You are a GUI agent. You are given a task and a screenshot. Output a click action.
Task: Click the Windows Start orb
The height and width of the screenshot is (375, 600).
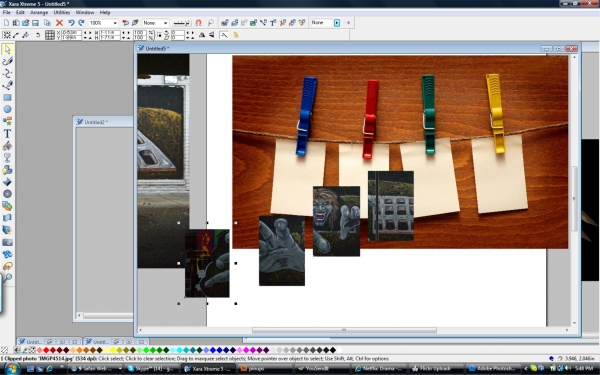click(11, 368)
